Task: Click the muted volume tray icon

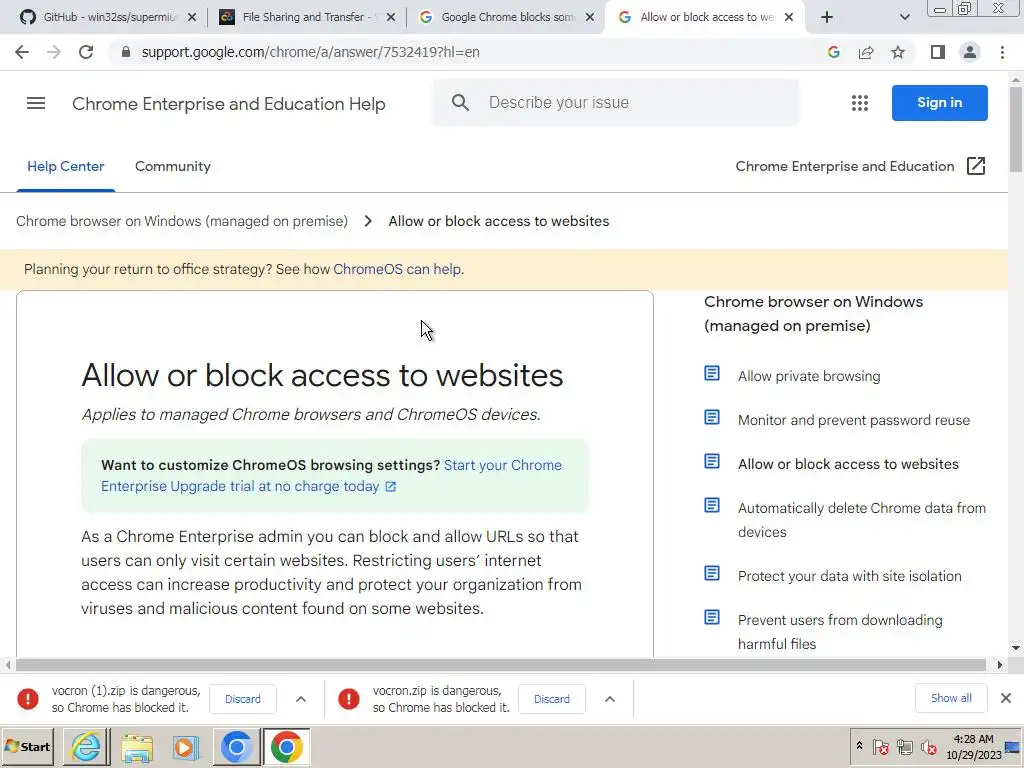Action: point(928,747)
